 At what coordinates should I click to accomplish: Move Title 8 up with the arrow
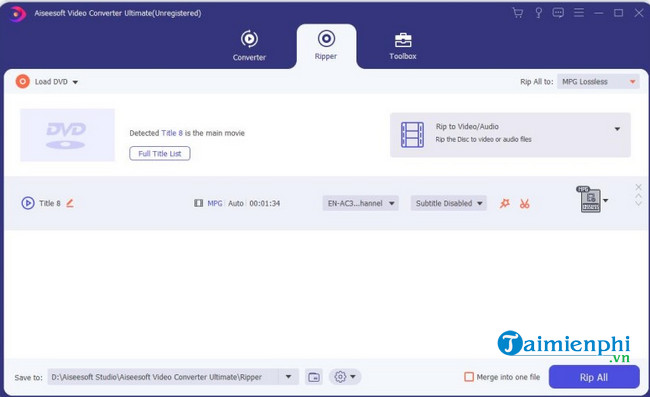(638, 196)
